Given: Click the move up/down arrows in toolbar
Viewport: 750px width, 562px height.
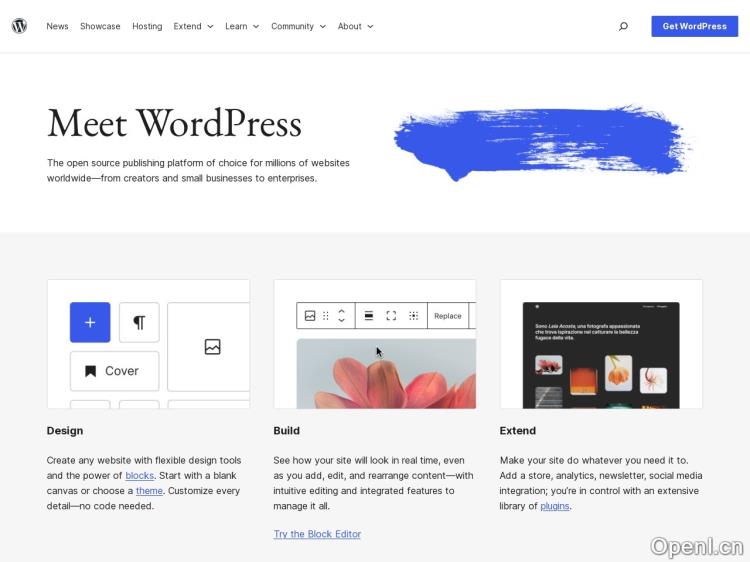Looking at the screenshot, I should coord(341,316).
